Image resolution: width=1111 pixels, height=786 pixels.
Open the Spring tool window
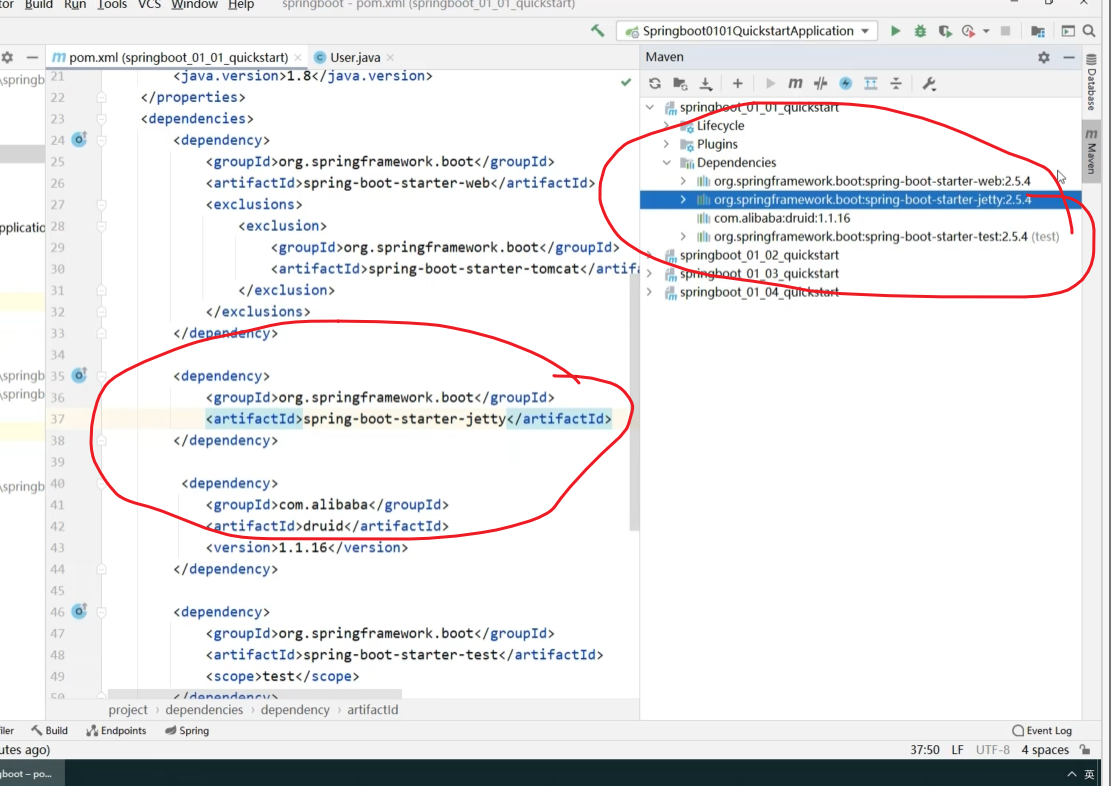pos(187,731)
